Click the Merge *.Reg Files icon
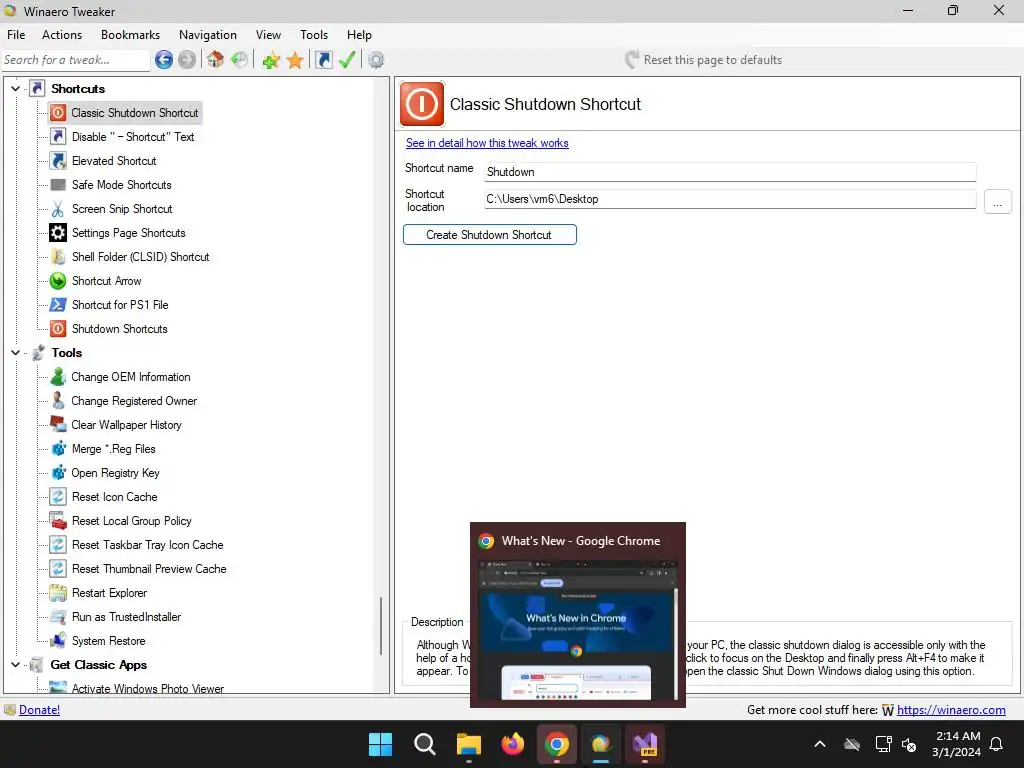This screenshot has height=768, width=1024. pos(58,449)
